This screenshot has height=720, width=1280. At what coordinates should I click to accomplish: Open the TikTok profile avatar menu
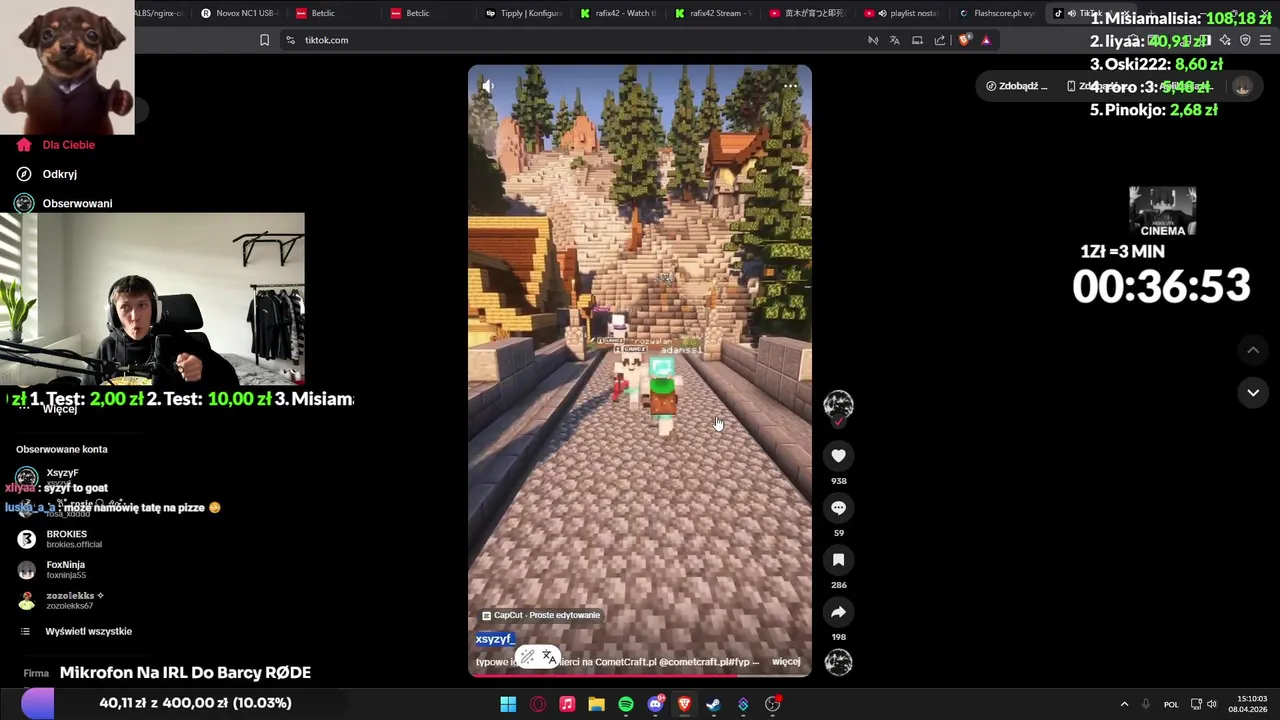pos(1242,86)
